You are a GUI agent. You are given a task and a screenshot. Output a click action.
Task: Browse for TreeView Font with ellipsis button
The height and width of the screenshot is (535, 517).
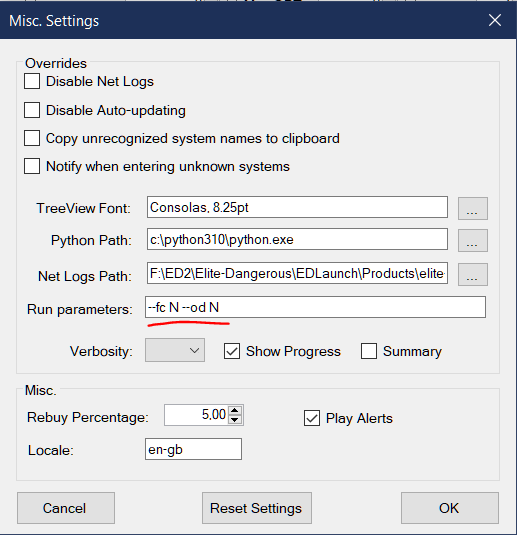click(473, 208)
